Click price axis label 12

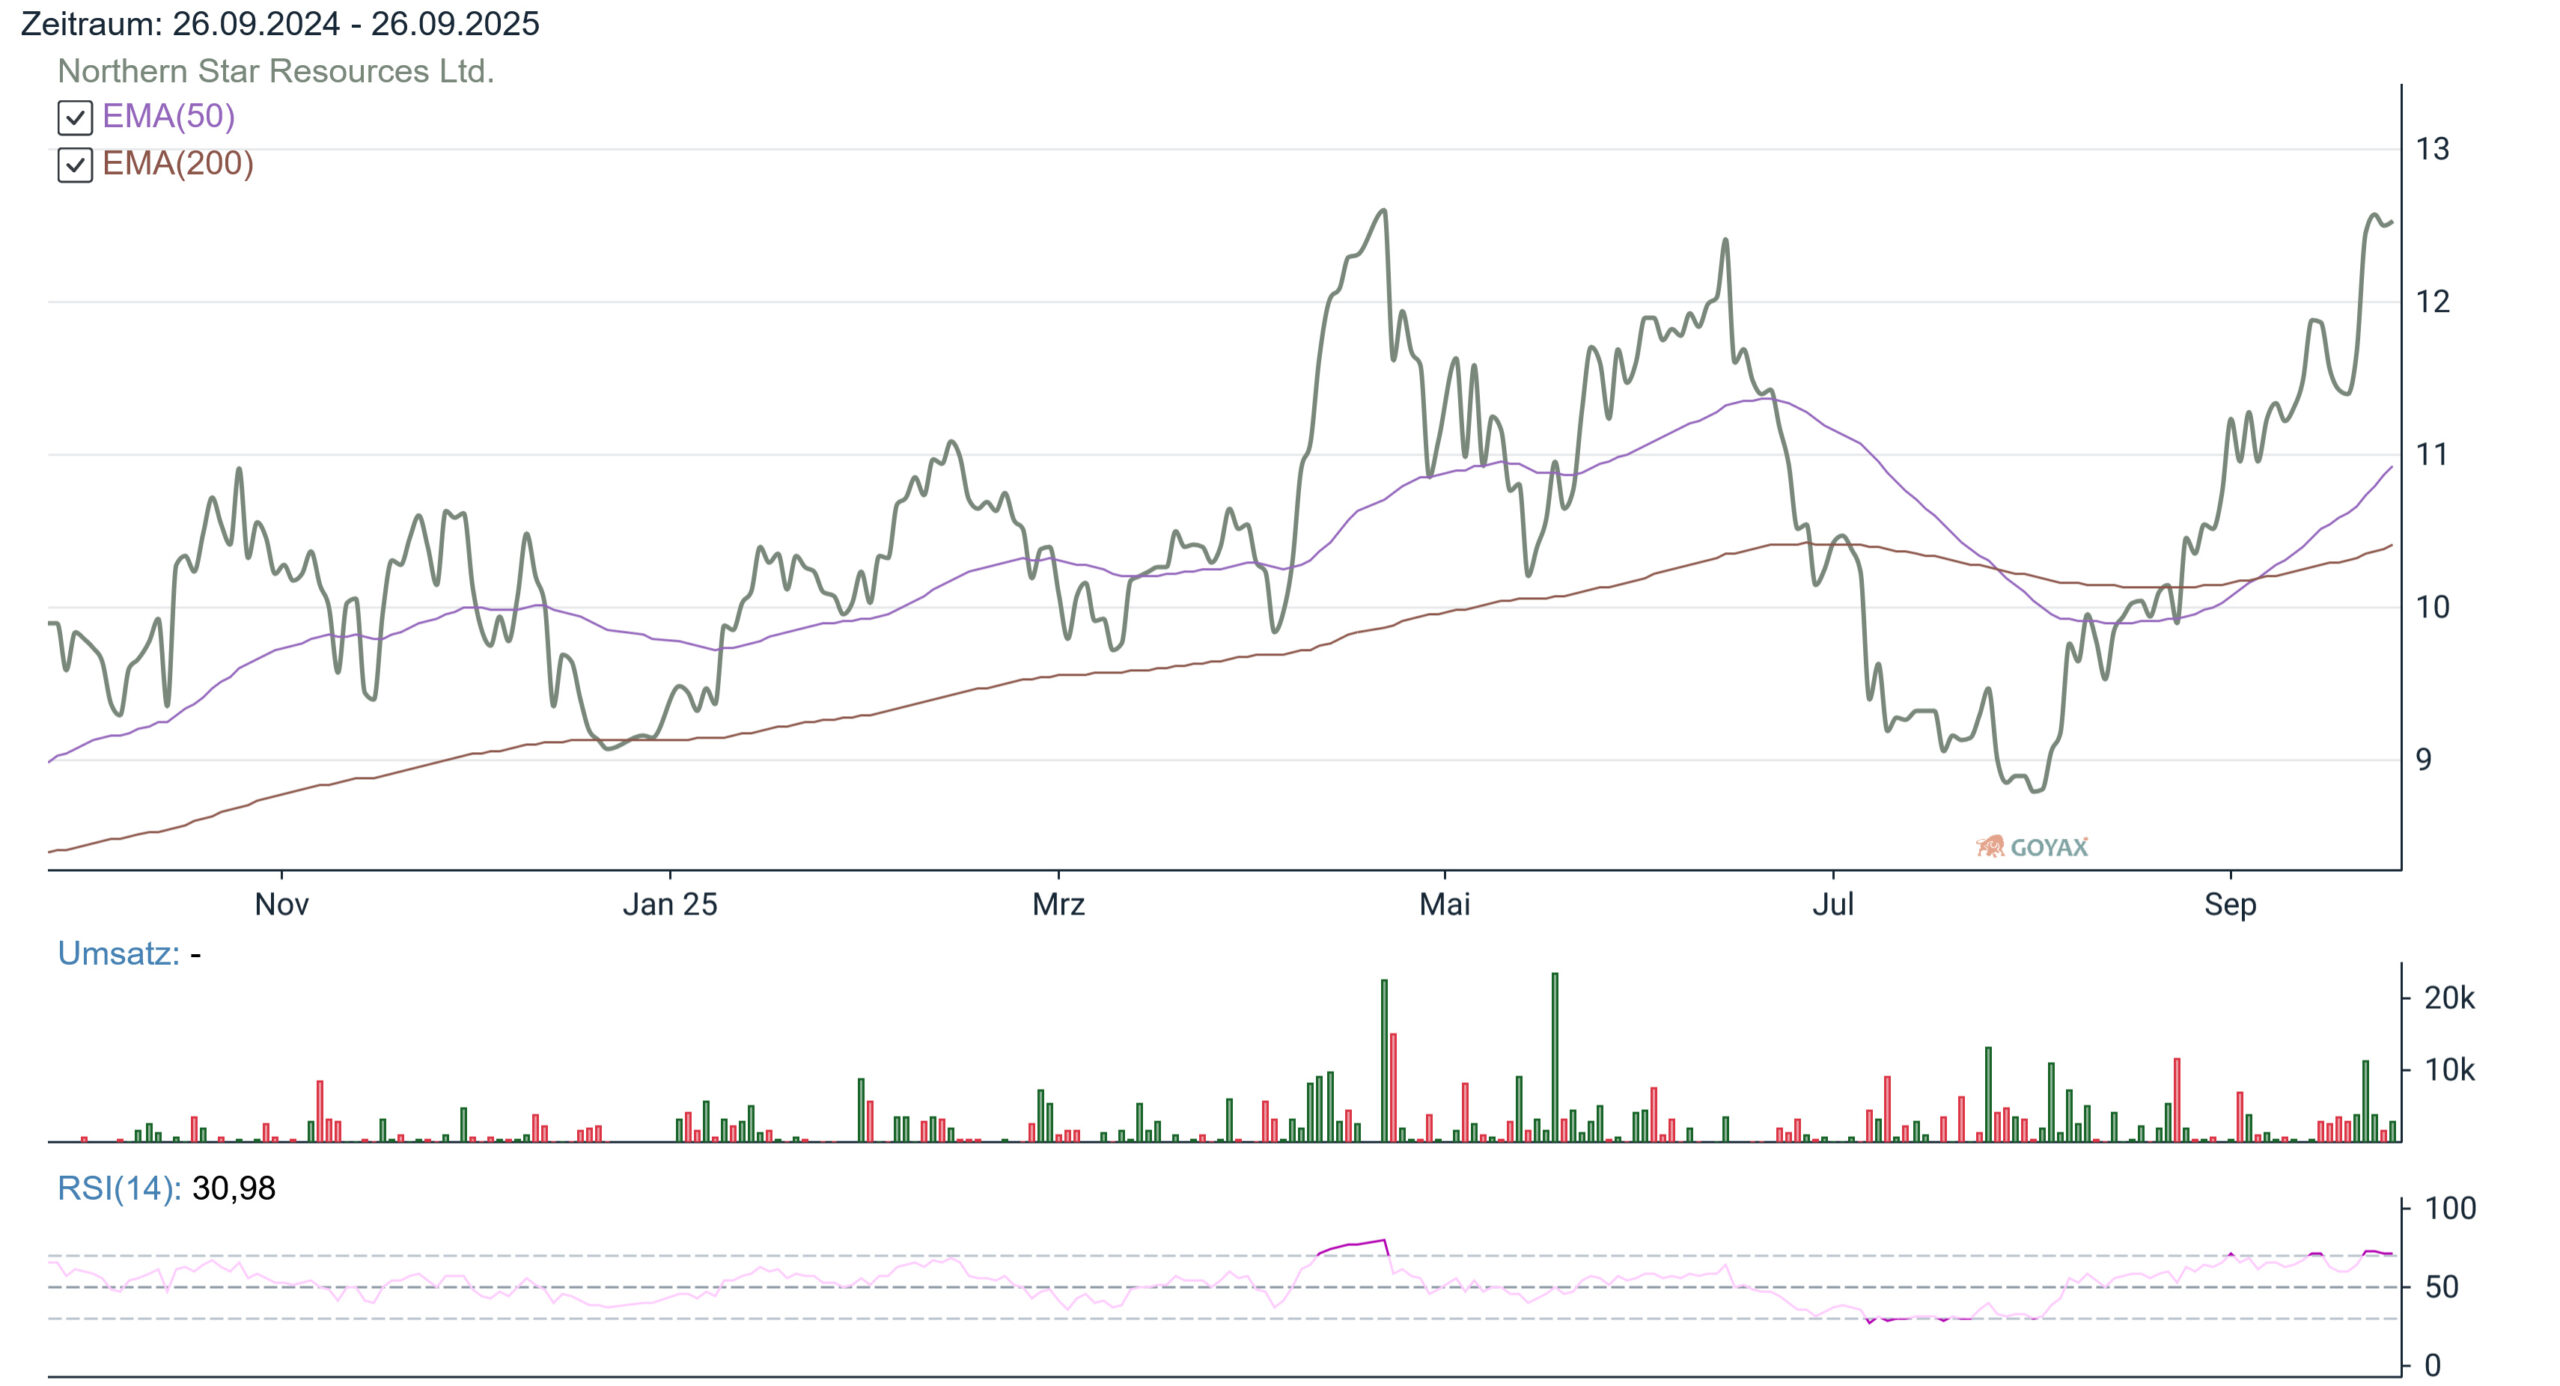pos(2433,301)
